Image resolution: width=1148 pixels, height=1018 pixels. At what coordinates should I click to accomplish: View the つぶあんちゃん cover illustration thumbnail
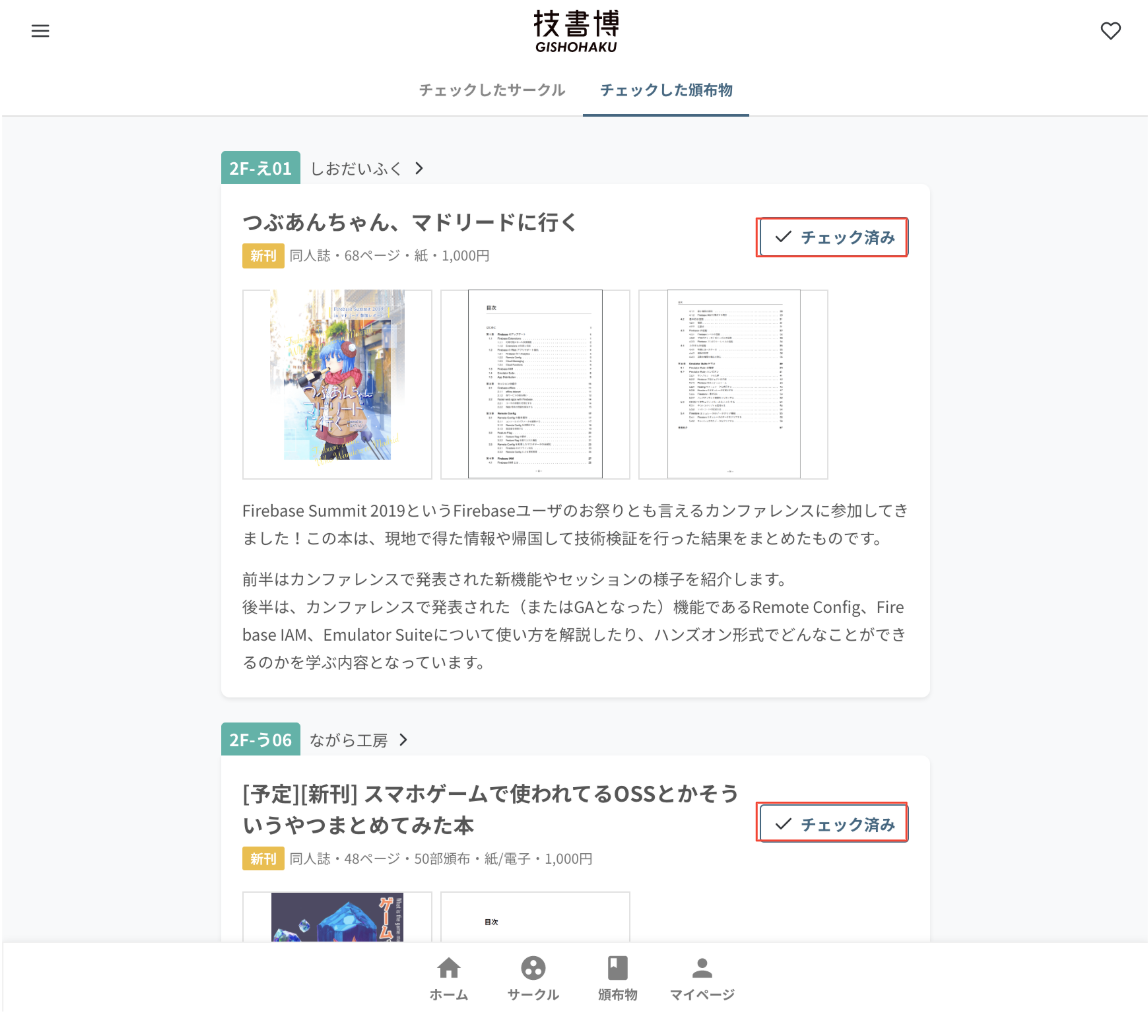click(338, 384)
